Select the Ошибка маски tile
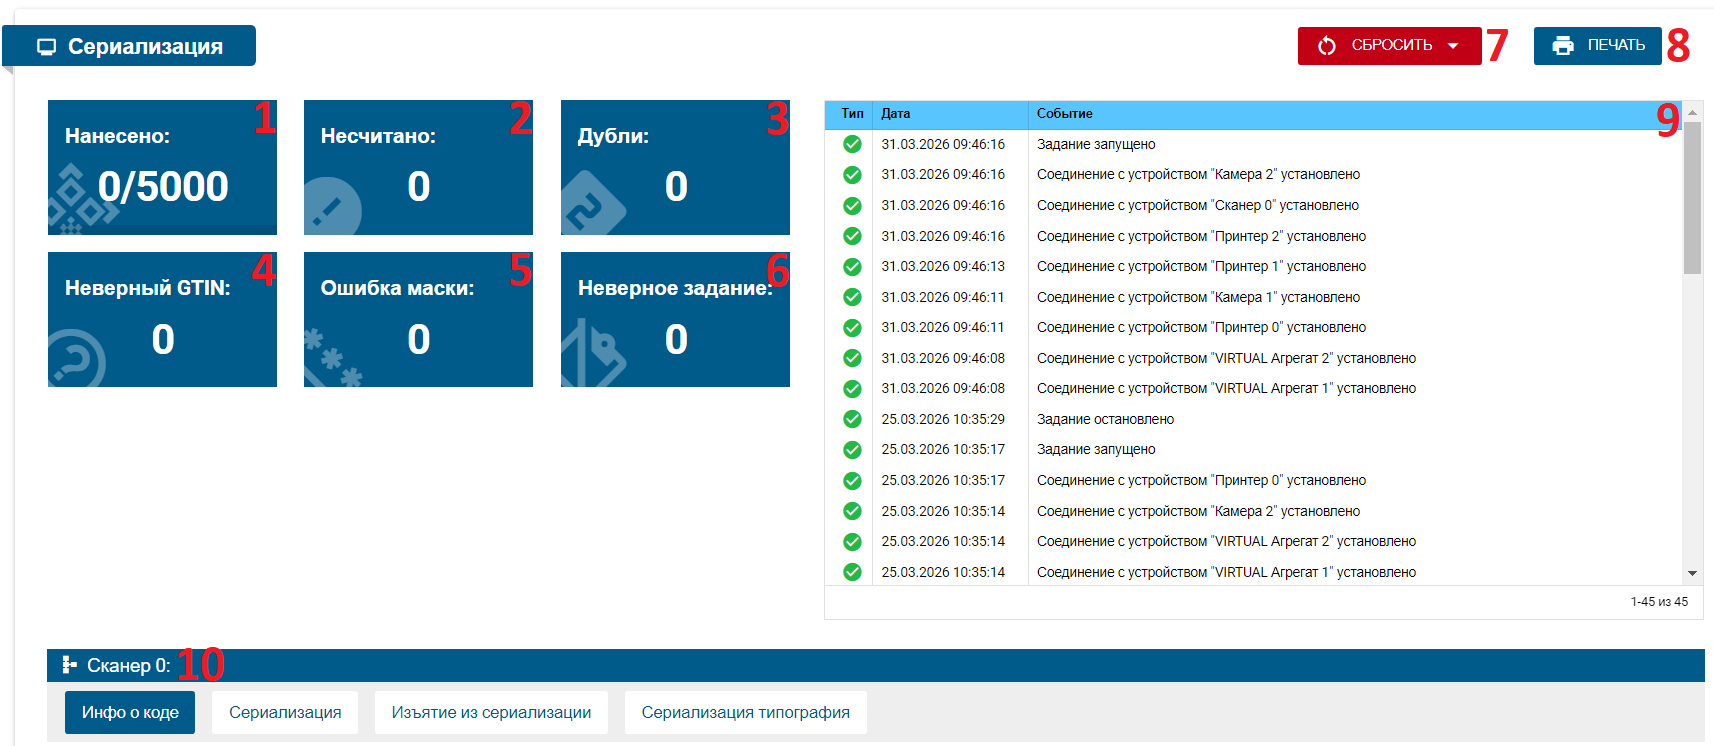This screenshot has width=1714, height=746. coord(418,319)
